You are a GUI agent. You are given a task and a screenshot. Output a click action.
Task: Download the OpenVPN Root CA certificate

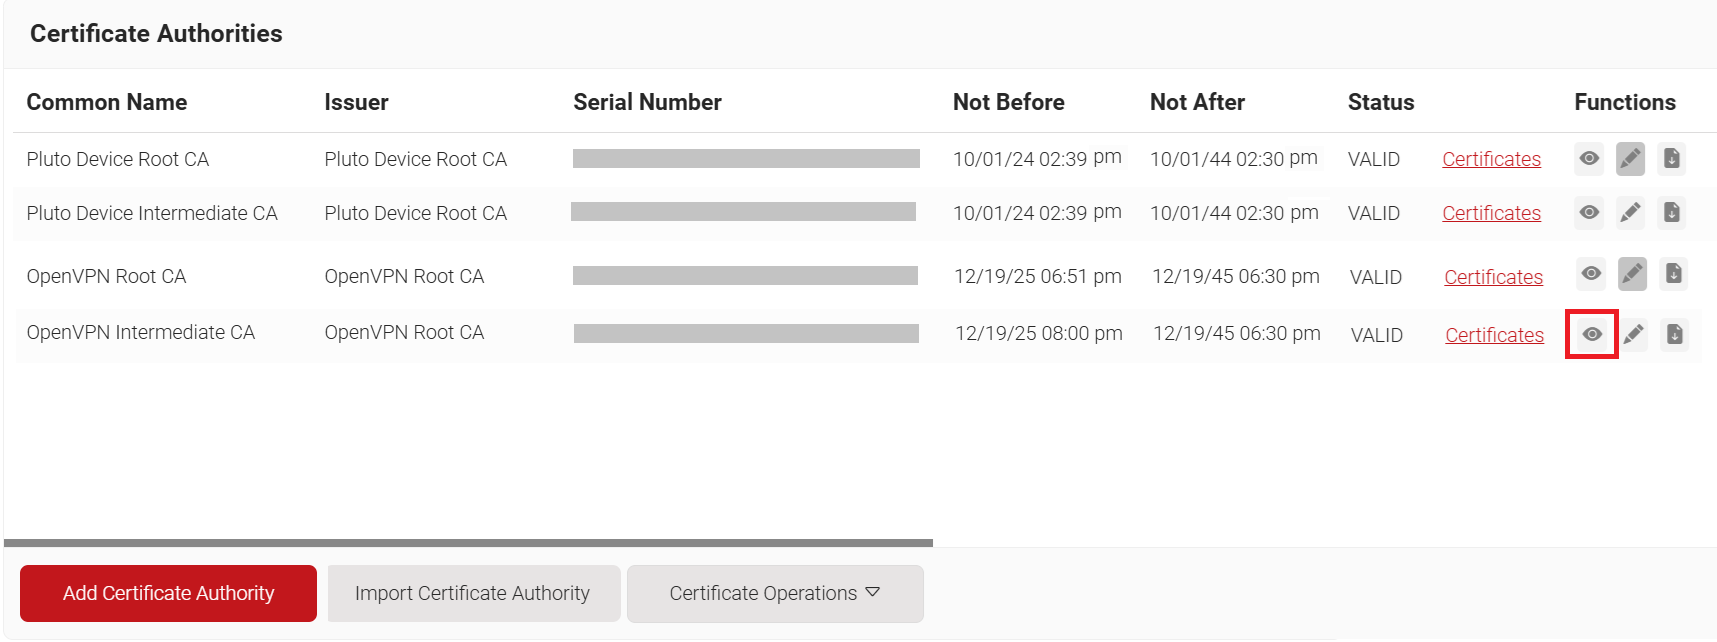tap(1673, 274)
